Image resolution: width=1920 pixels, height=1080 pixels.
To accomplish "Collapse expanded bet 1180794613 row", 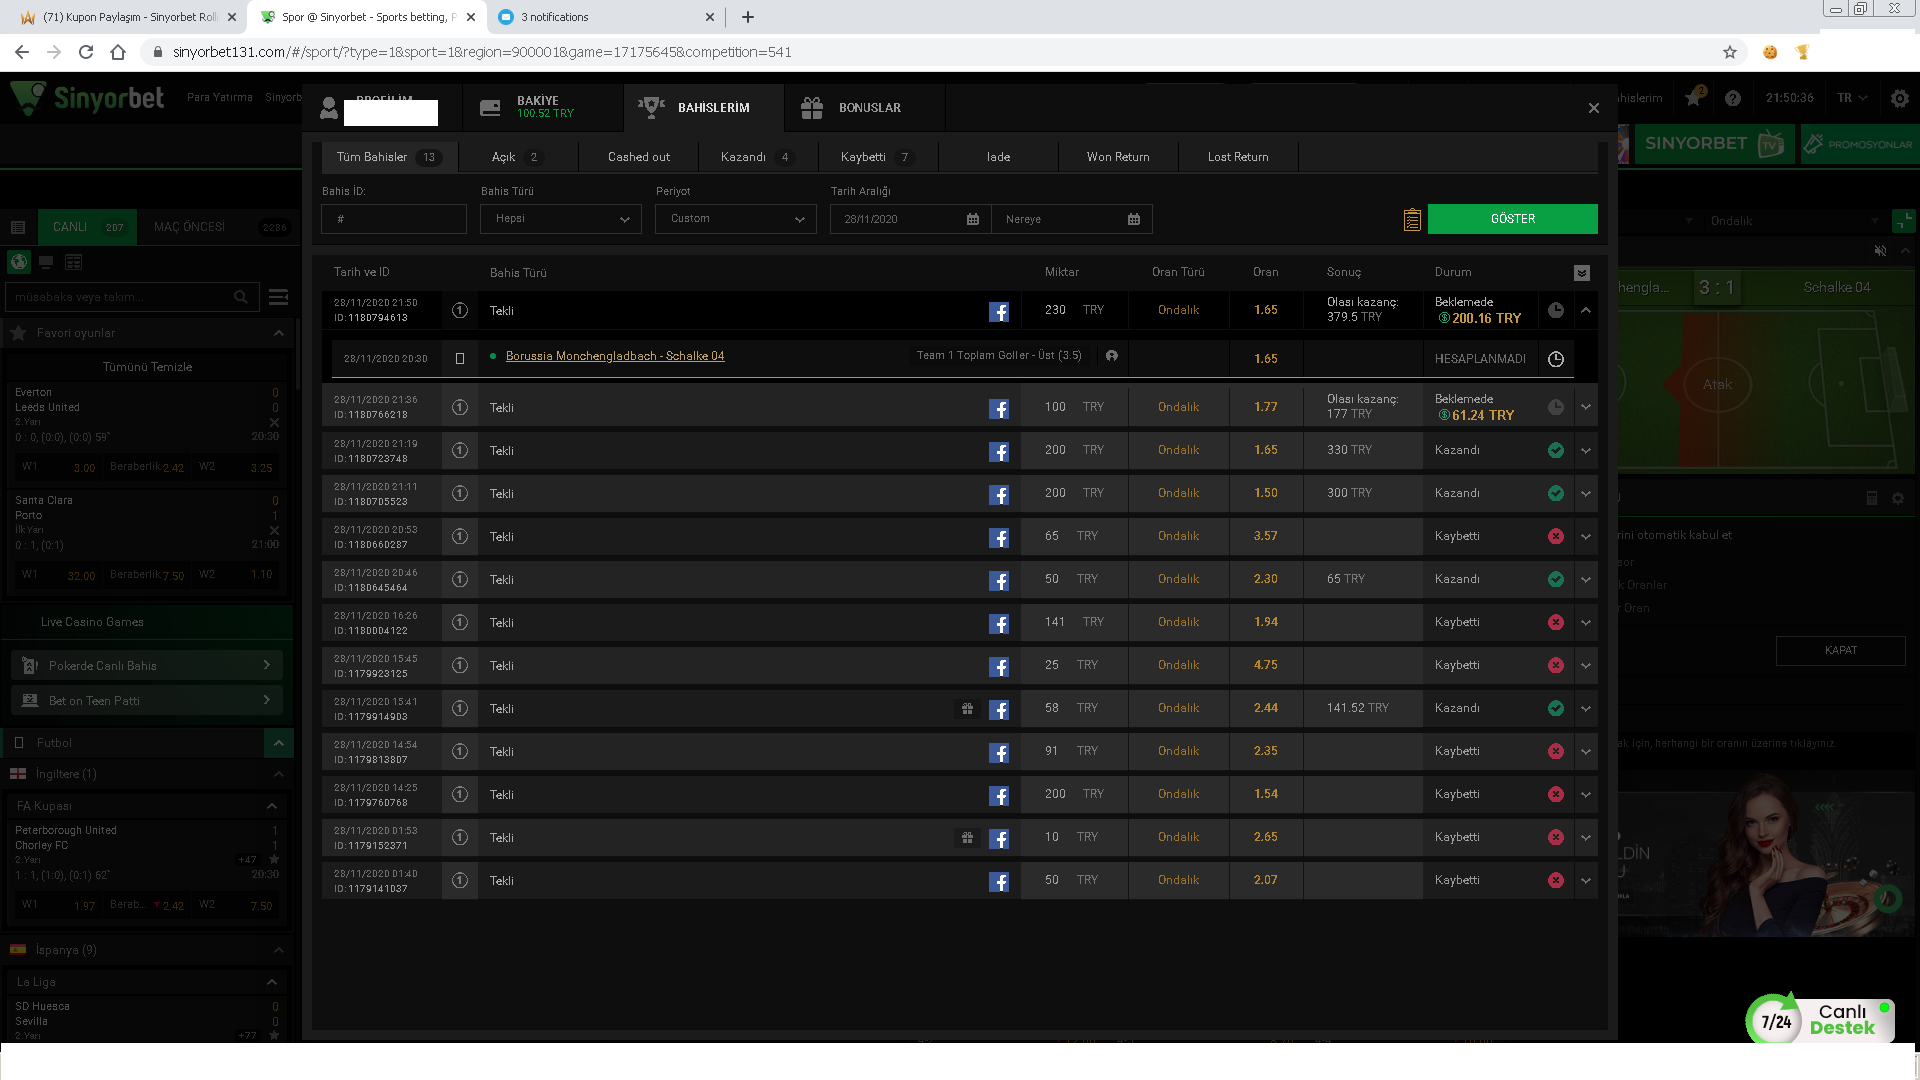I will (x=1586, y=311).
